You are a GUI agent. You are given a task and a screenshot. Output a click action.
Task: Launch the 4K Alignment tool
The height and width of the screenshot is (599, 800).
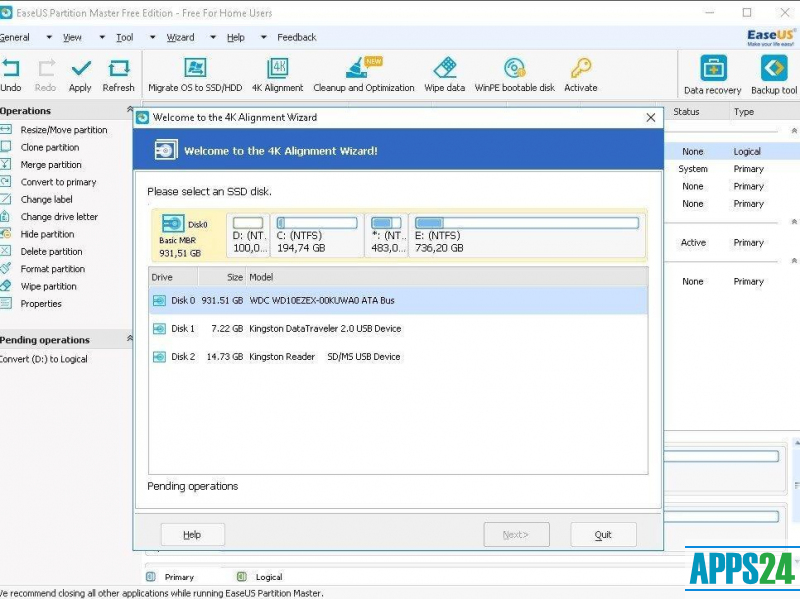pos(278,75)
